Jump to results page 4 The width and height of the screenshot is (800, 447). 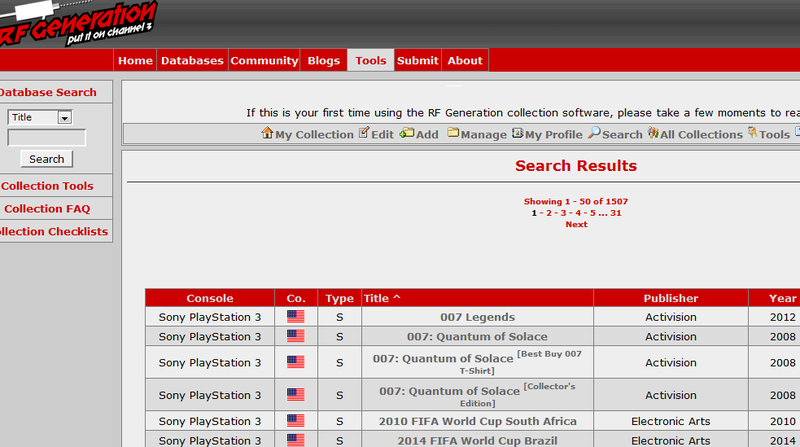click(578, 213)
